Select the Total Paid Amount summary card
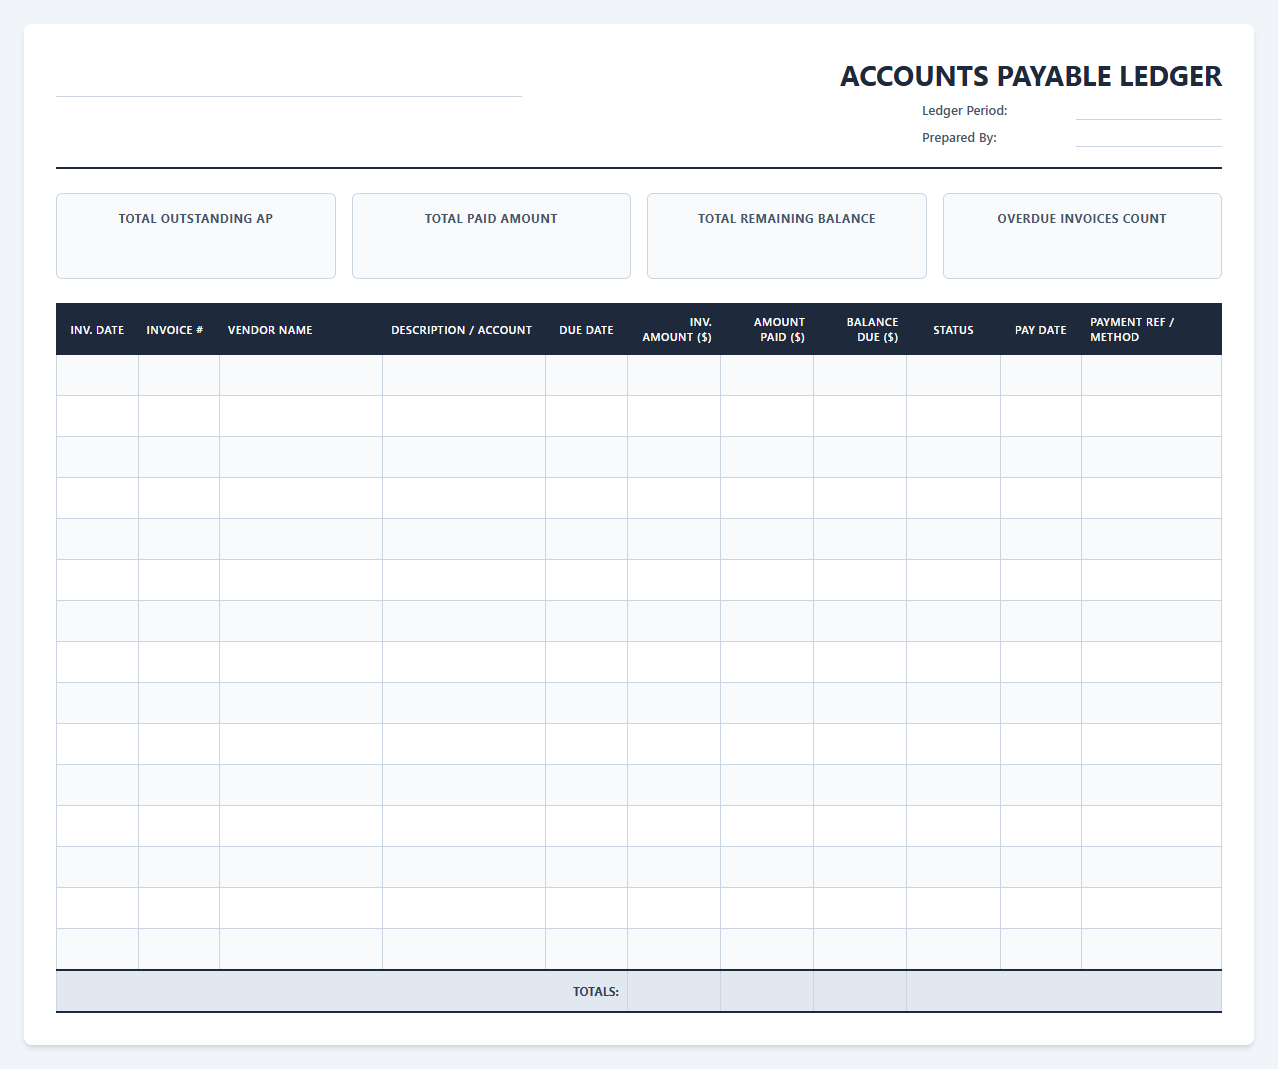Image resolution: width=1278 pixels, height=1069 pixels. (x=491, y=236)
